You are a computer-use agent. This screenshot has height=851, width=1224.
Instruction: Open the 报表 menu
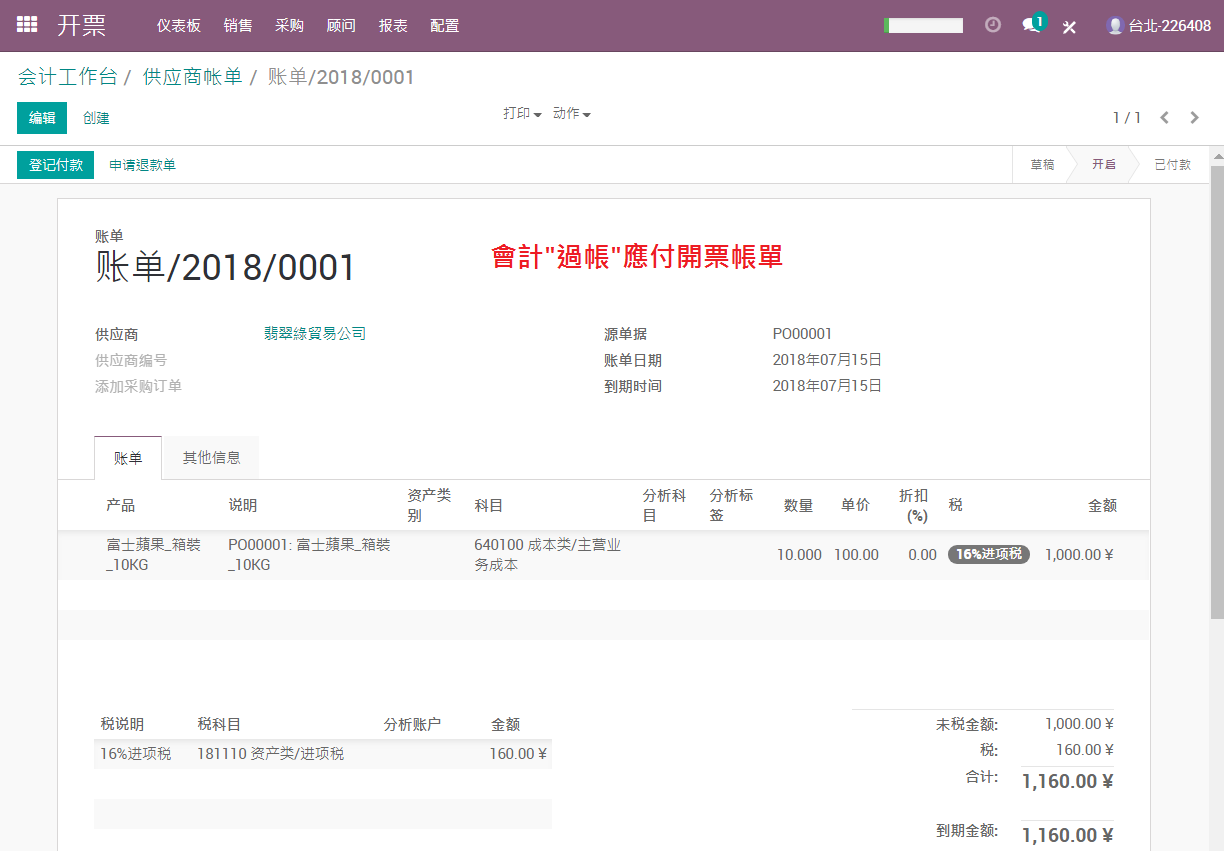click(x=393, y=26)
